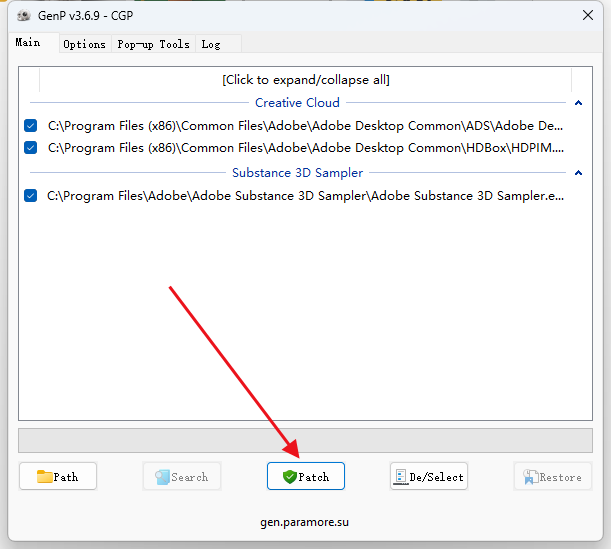
Task: Click the Path folder button
Action: (x=58, y=476)
